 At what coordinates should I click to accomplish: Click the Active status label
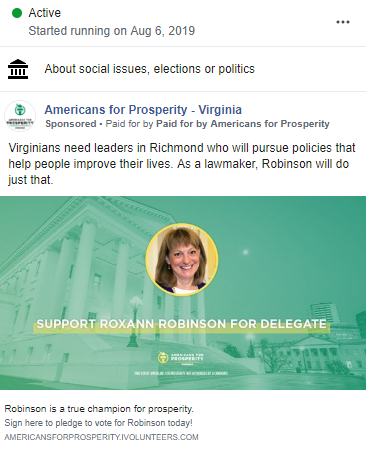[45, 13]
